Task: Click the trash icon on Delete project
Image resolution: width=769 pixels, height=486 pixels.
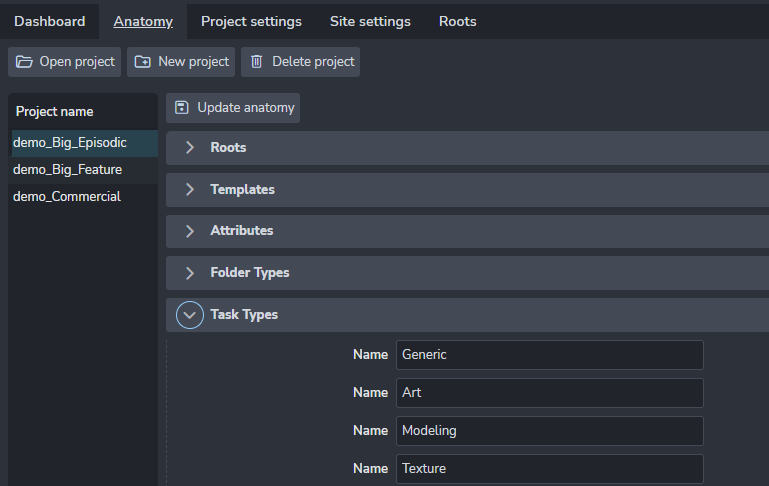Action: (256, 62)
